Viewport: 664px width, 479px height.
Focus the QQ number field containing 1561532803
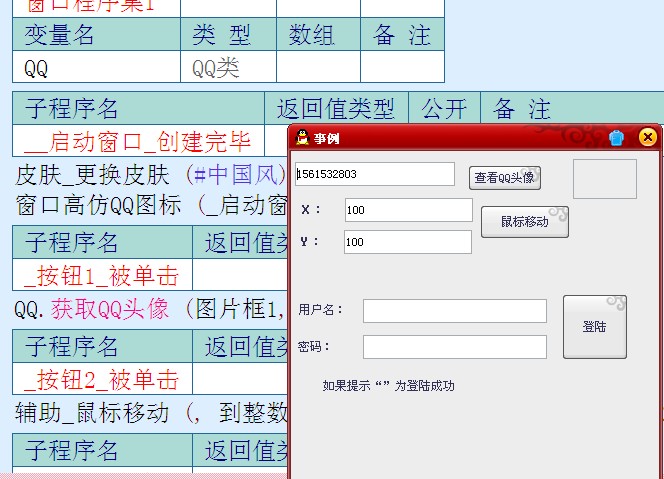pyautogui.click(x=375, y=174)
